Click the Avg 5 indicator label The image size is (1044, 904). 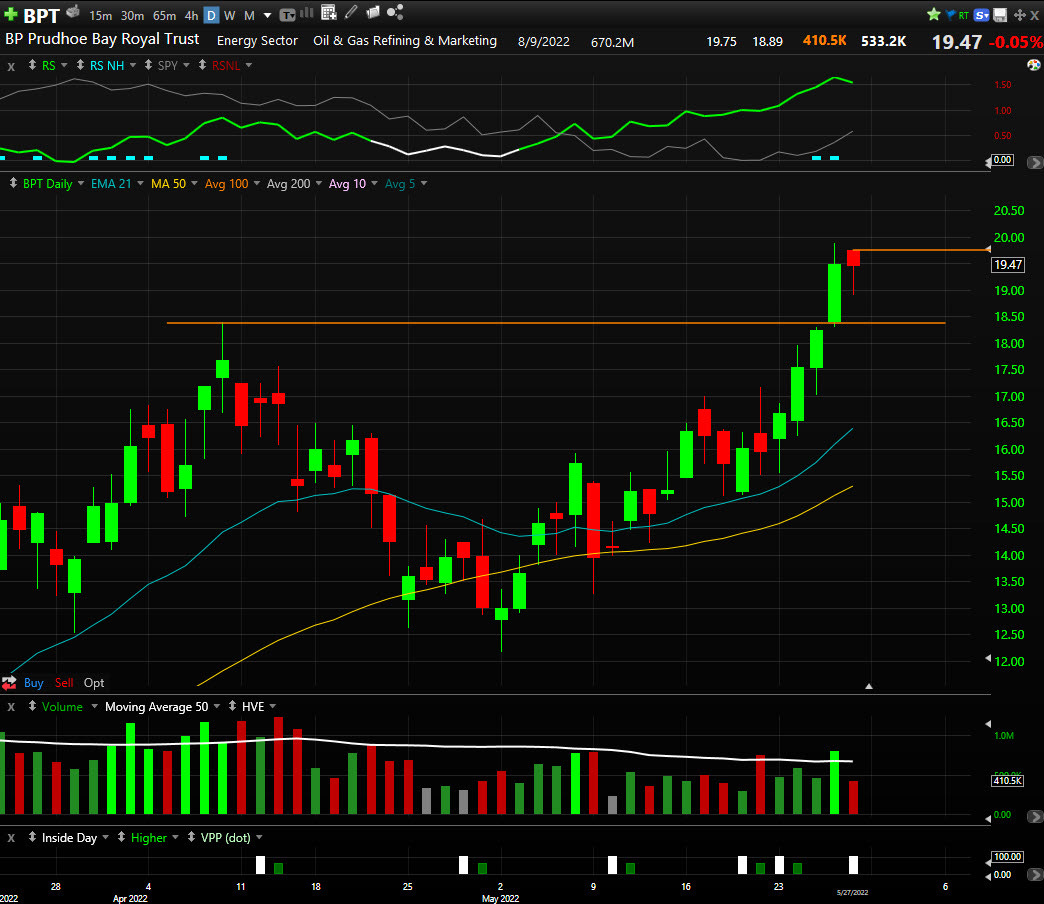tap(399, 184)
